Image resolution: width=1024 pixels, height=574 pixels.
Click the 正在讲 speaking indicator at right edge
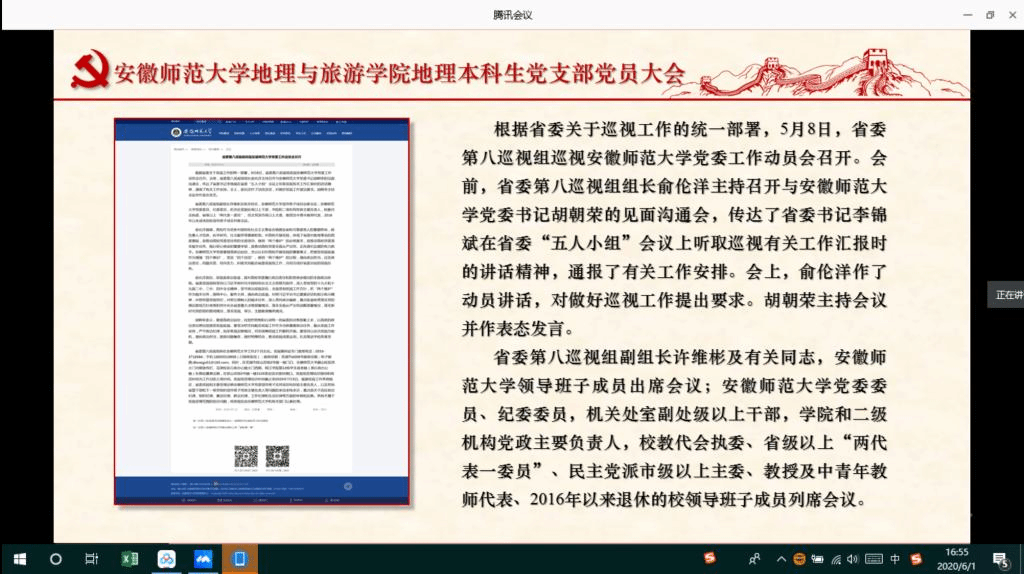coord(1007,295)
